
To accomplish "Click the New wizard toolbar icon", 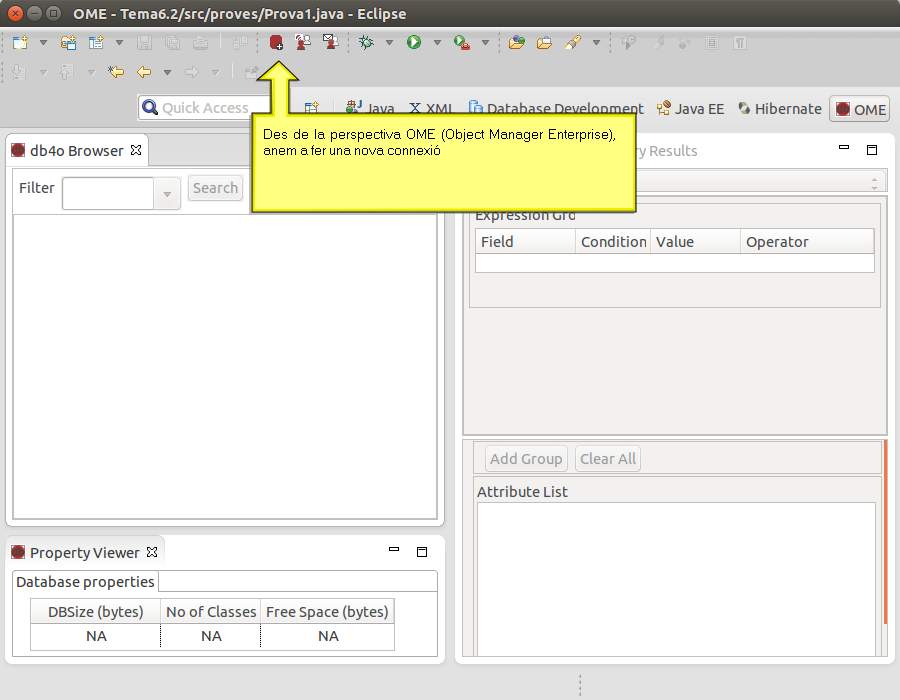I will (x=21, y=42).
